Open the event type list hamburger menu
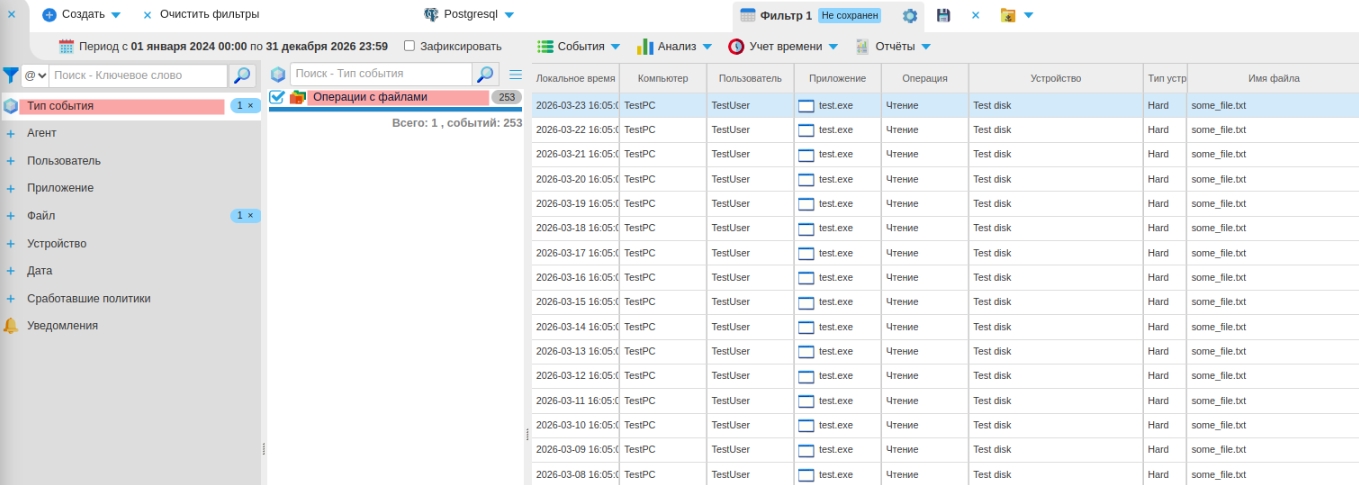Image resolution: width=1359 pixels, height=485 pixels. click(516, 74)
